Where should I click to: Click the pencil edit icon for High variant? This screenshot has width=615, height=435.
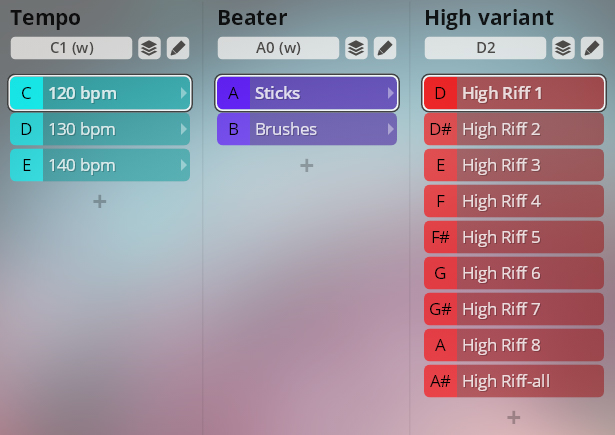pos(591,48)
